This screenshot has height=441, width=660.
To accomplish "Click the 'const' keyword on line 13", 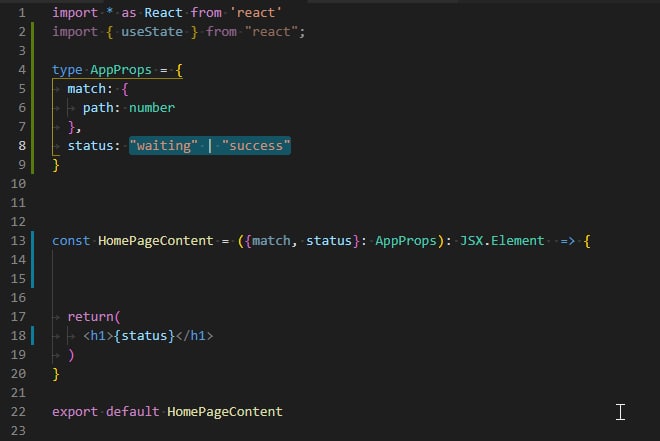I will tap(71, 241).
